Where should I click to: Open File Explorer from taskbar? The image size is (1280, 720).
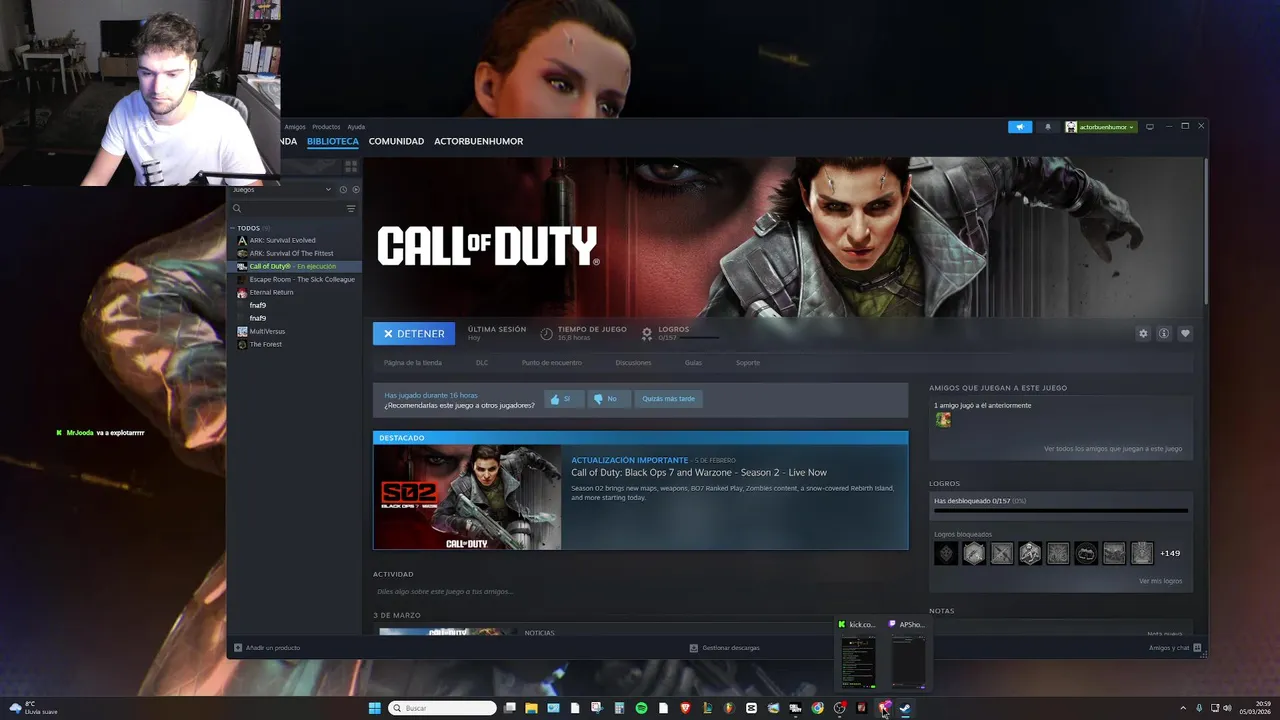(x=531, y=708)
